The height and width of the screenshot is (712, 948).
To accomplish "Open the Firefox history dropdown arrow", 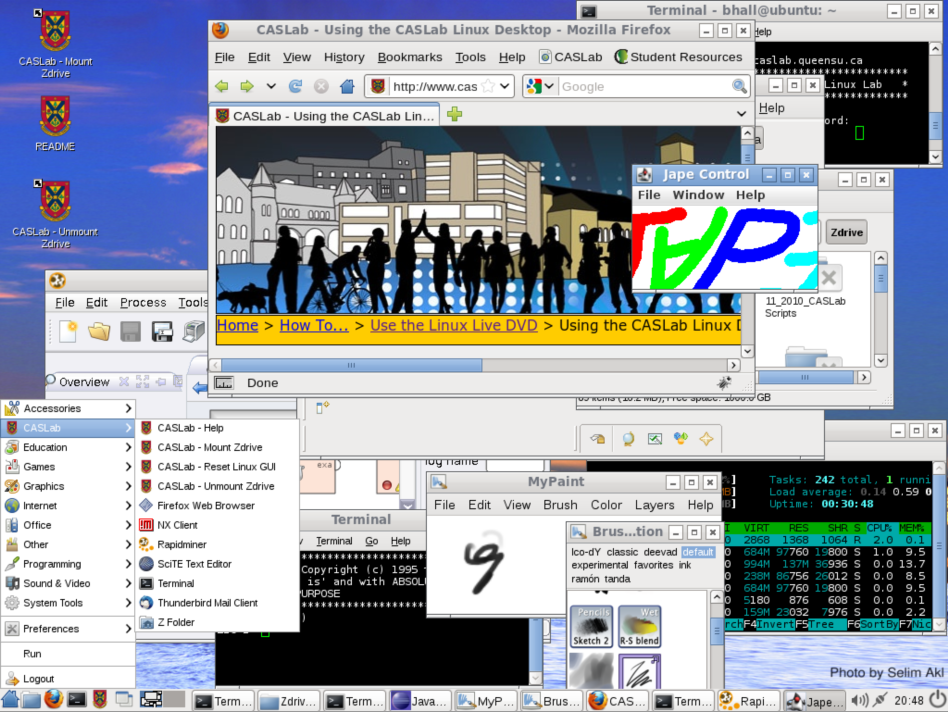I will click(271, 86).
